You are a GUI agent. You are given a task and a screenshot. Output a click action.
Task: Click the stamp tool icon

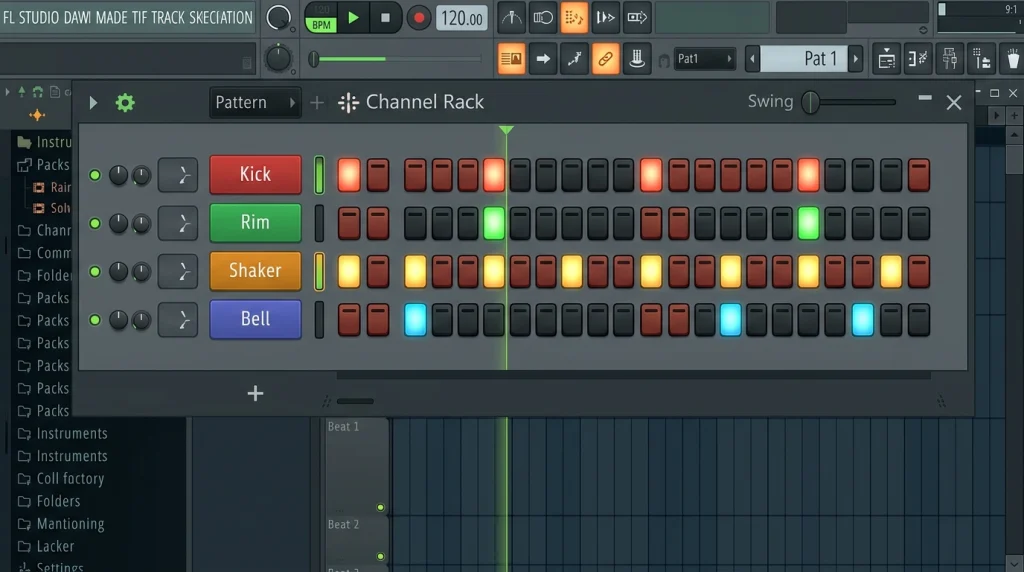(x=637, y=59)
